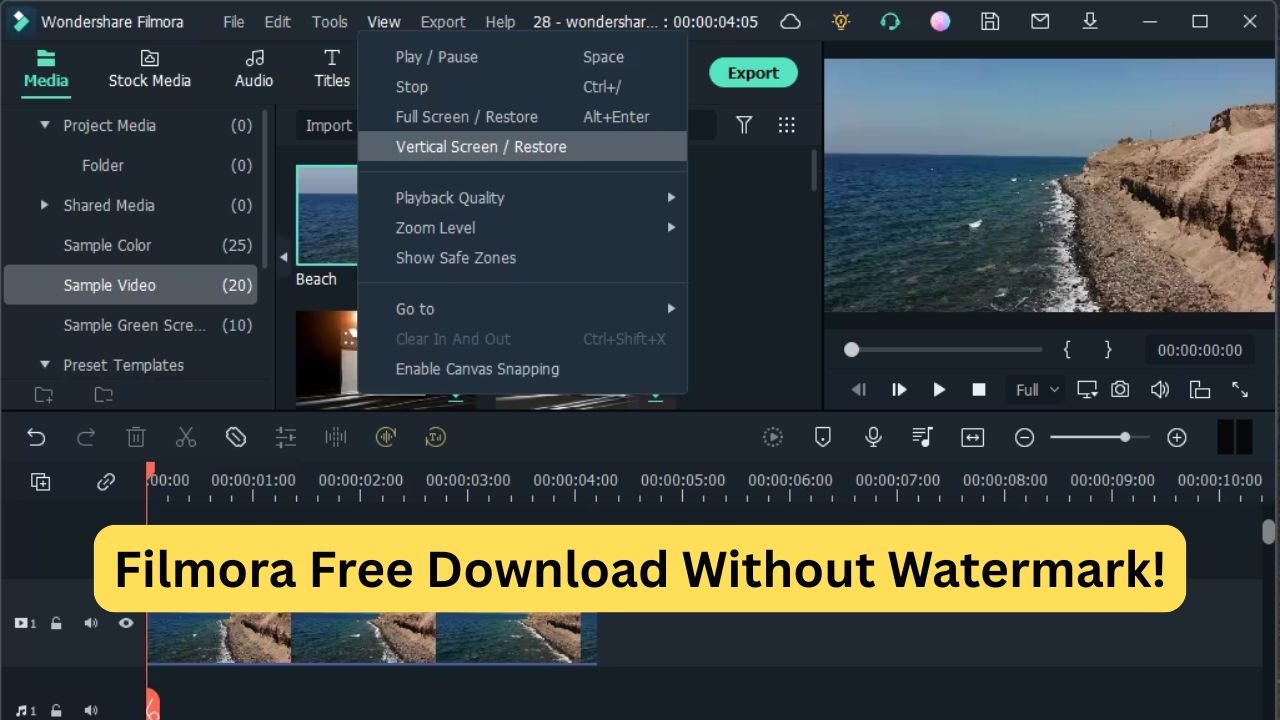Open the Audio panel in the top toolbar
Image resolution: width=1280 pixels, height=720 pixels.
pos(253,70)
